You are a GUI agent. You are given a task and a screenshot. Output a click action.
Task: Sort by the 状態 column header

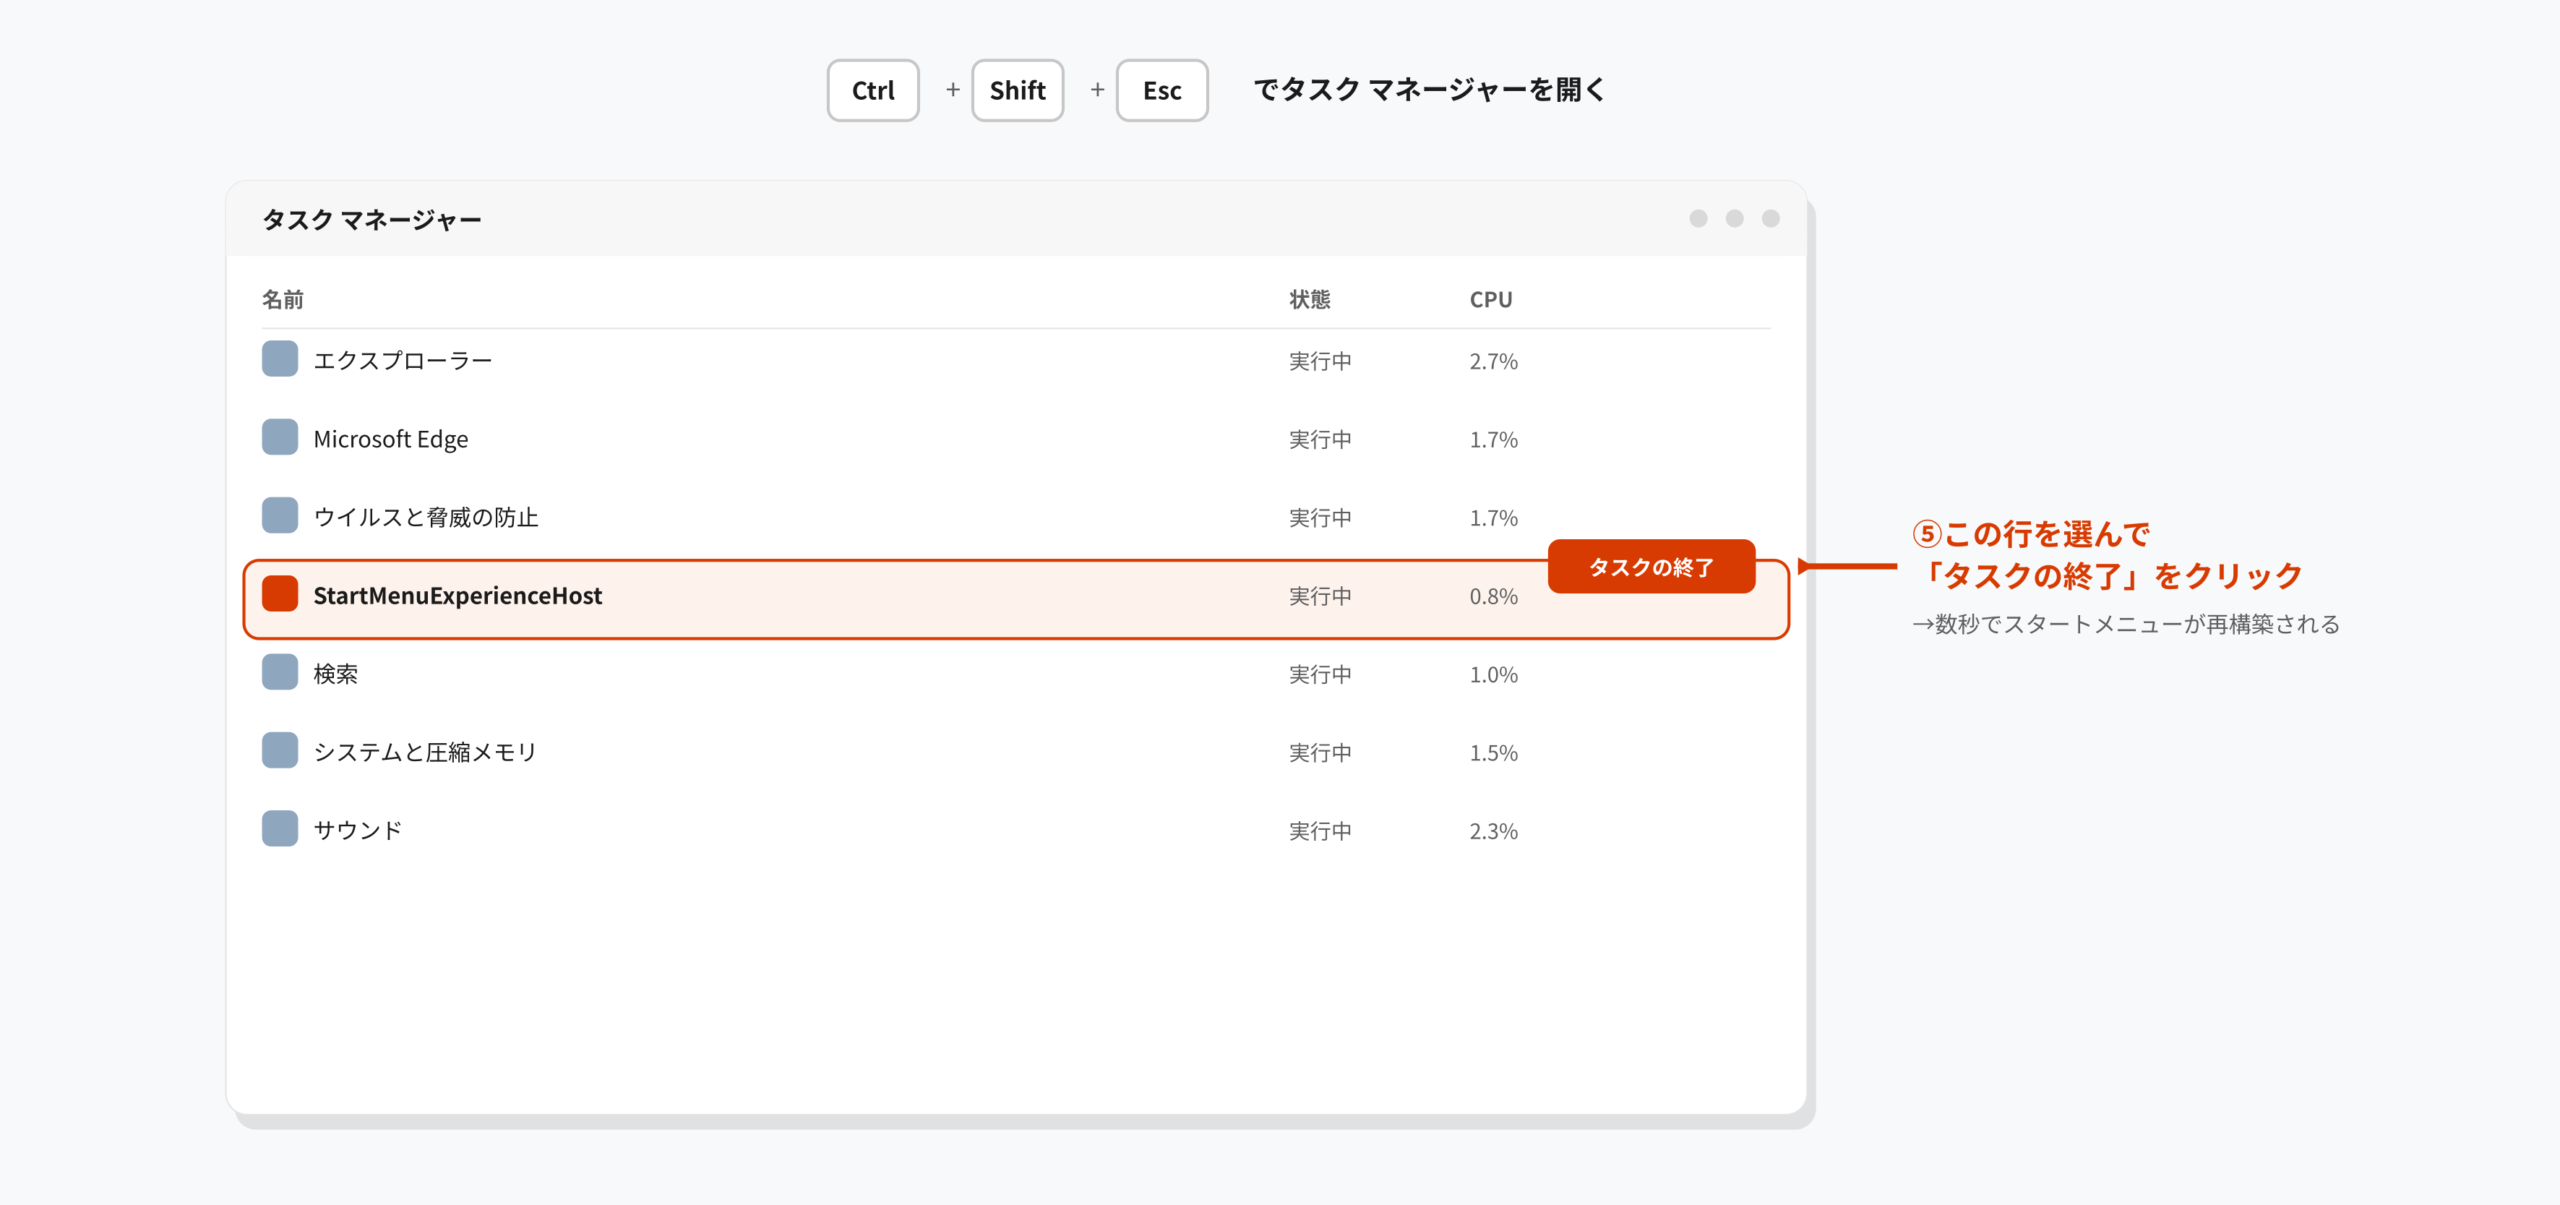(1310, 299)
